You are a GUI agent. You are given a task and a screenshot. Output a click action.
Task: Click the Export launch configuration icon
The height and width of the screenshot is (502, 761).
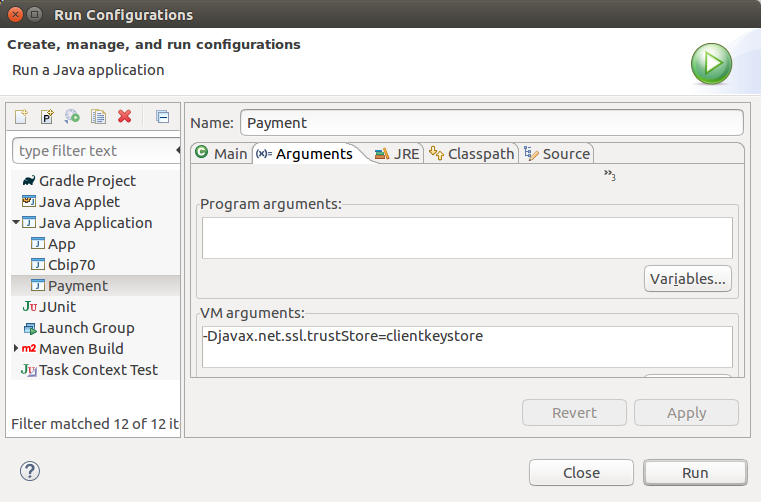(72, 117)
